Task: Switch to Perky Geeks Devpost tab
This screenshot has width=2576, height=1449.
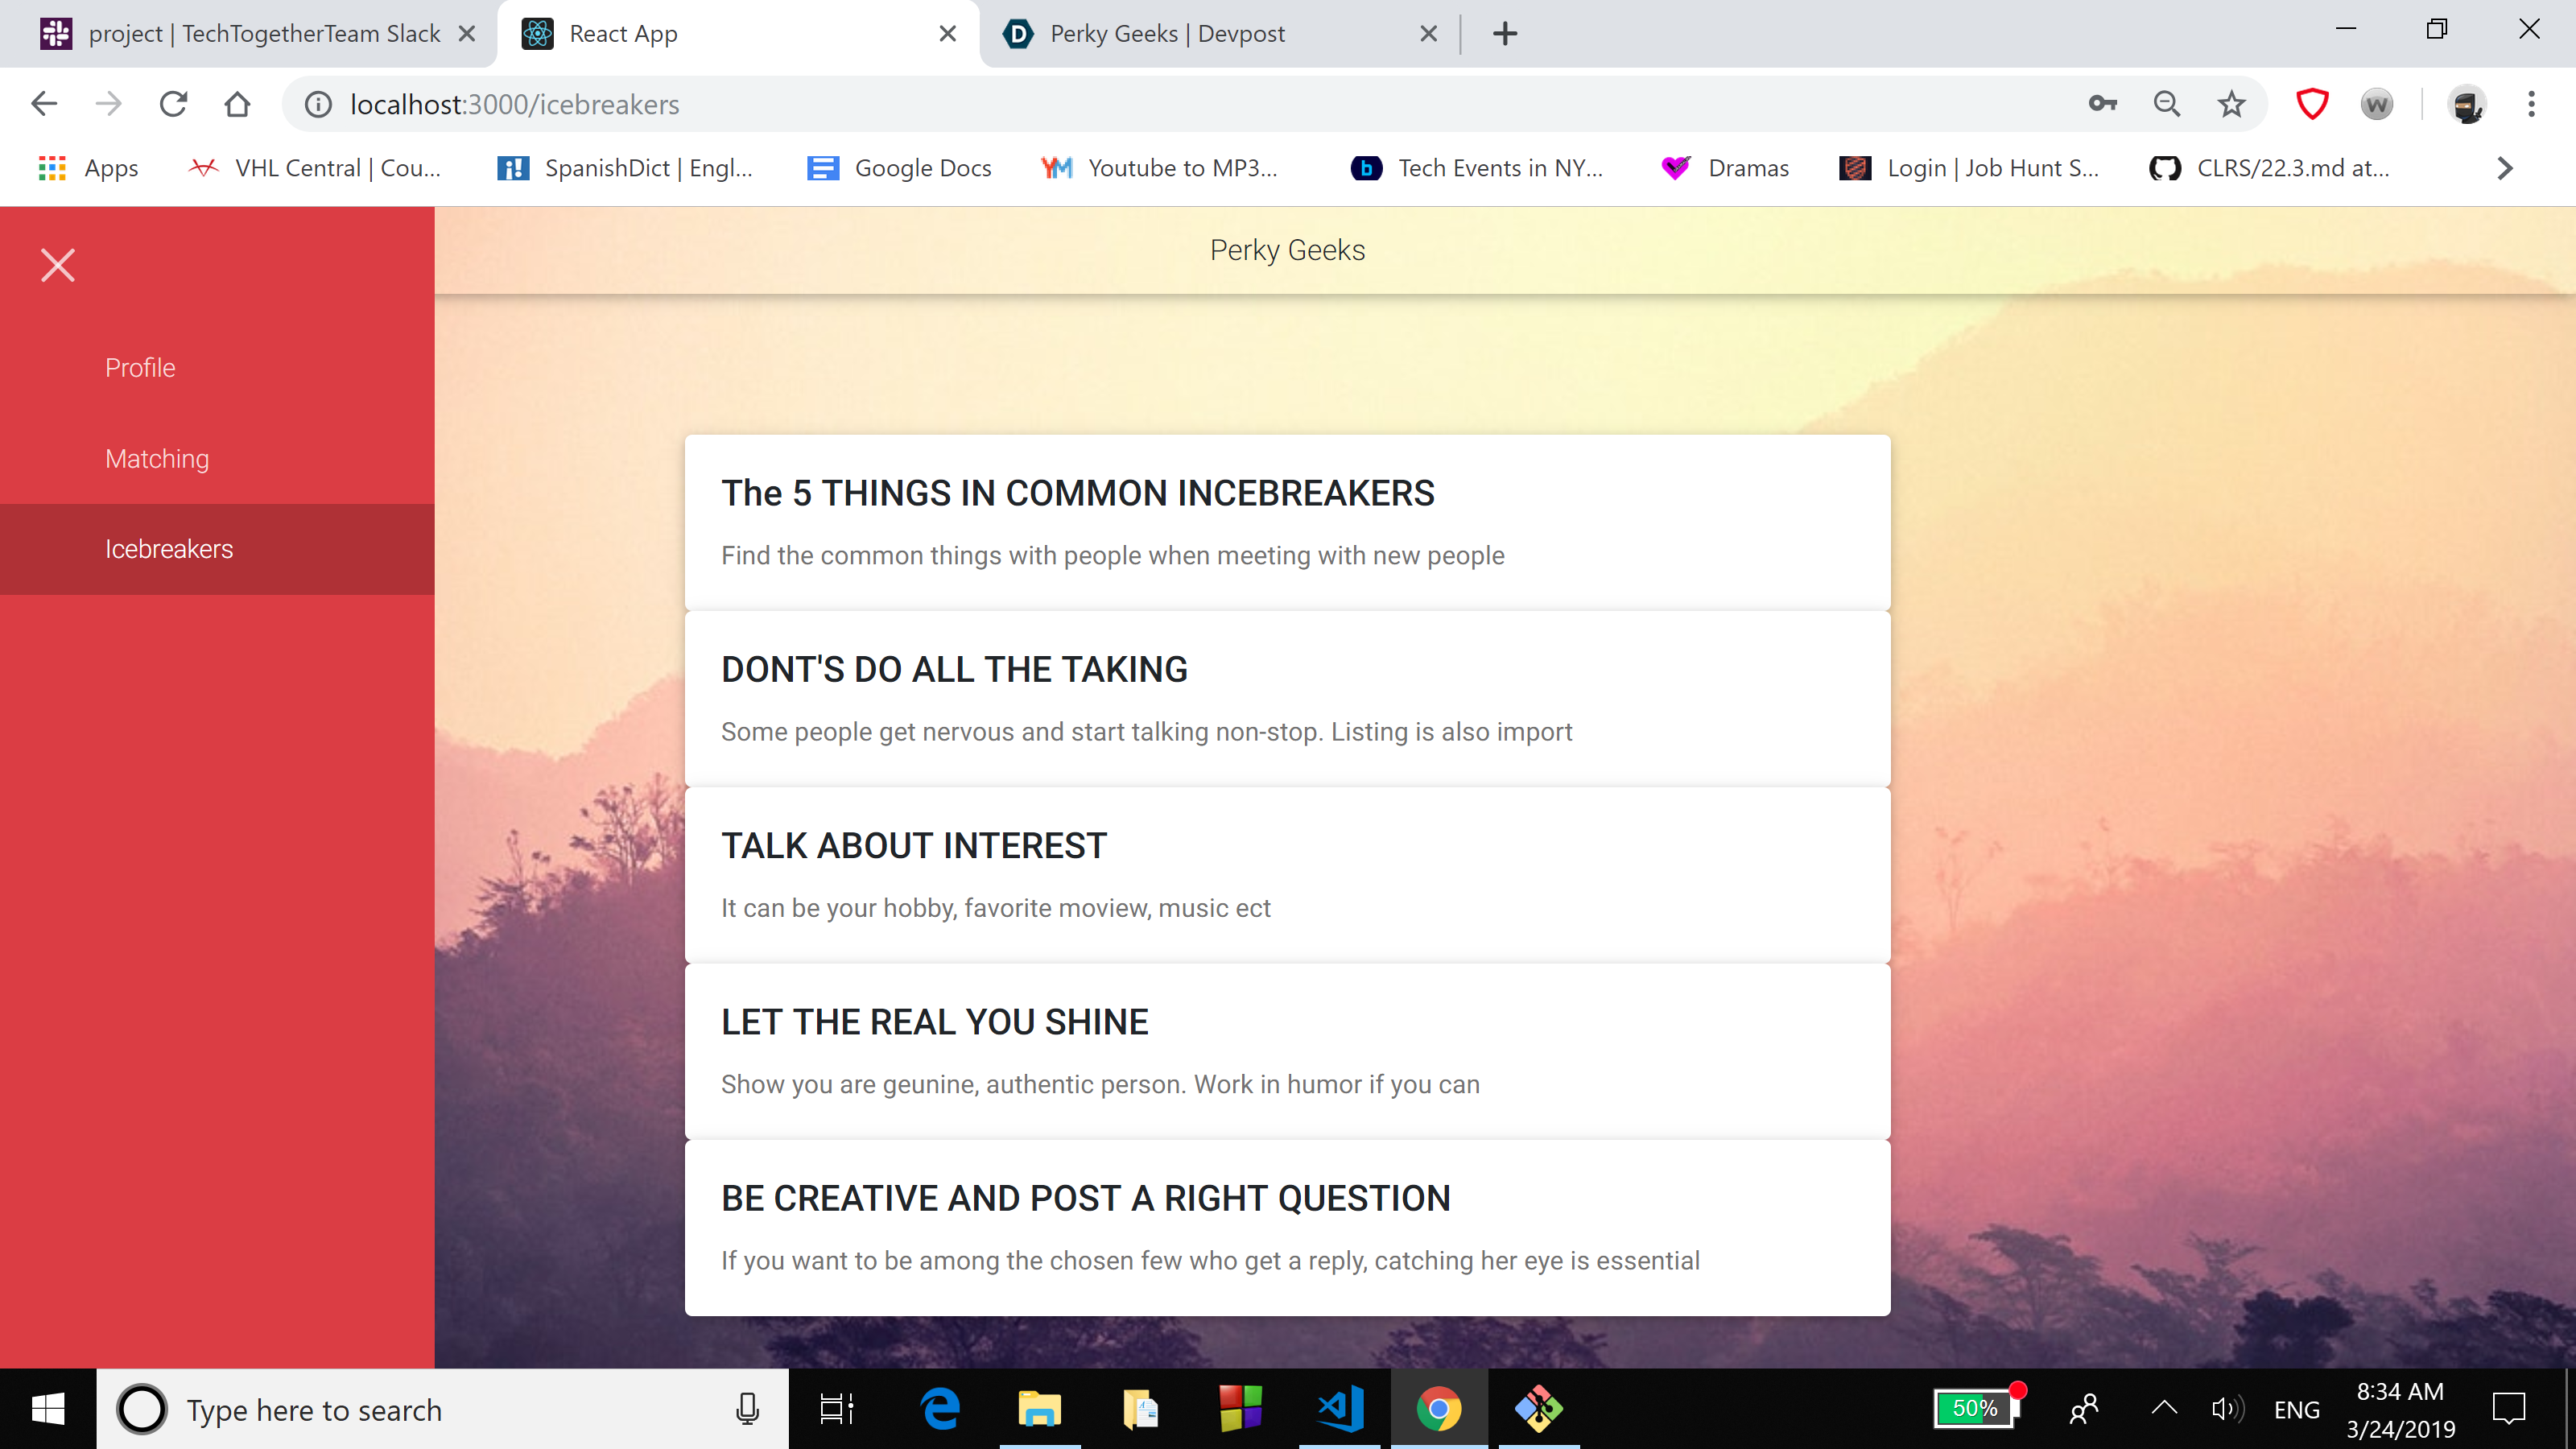Action: (x=1166, y=34)
